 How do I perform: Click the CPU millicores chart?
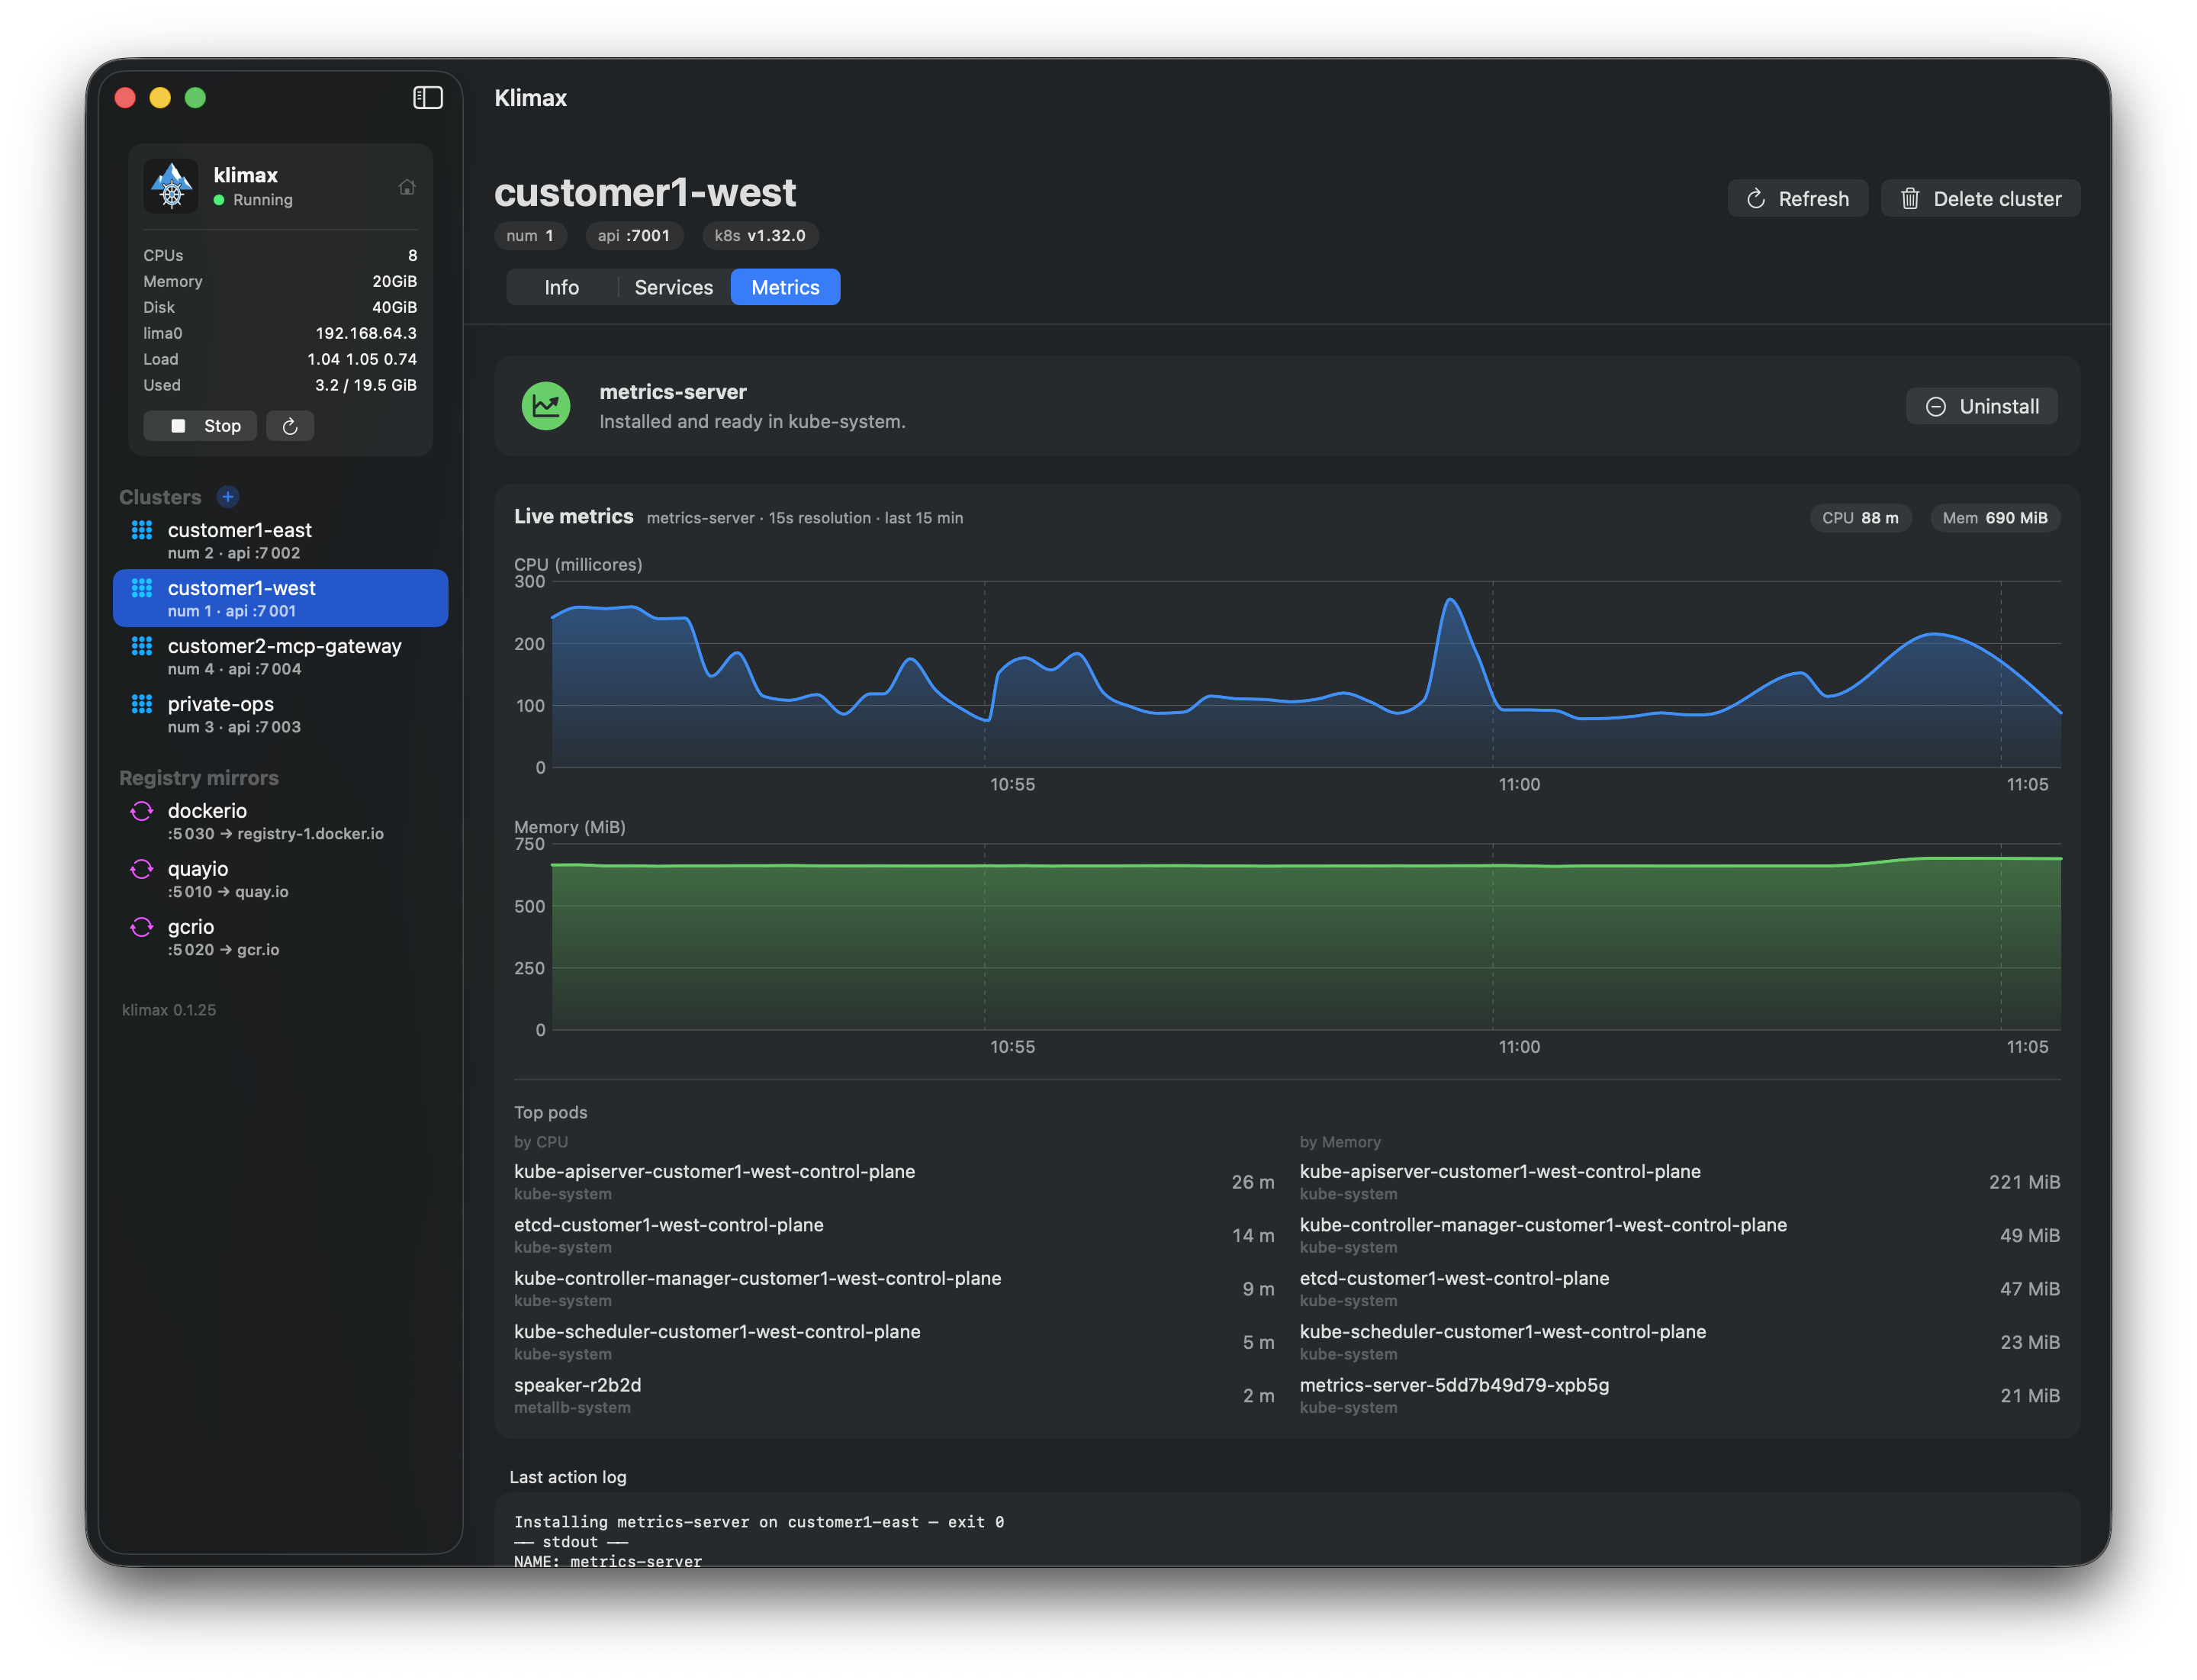pos(1306,675)
